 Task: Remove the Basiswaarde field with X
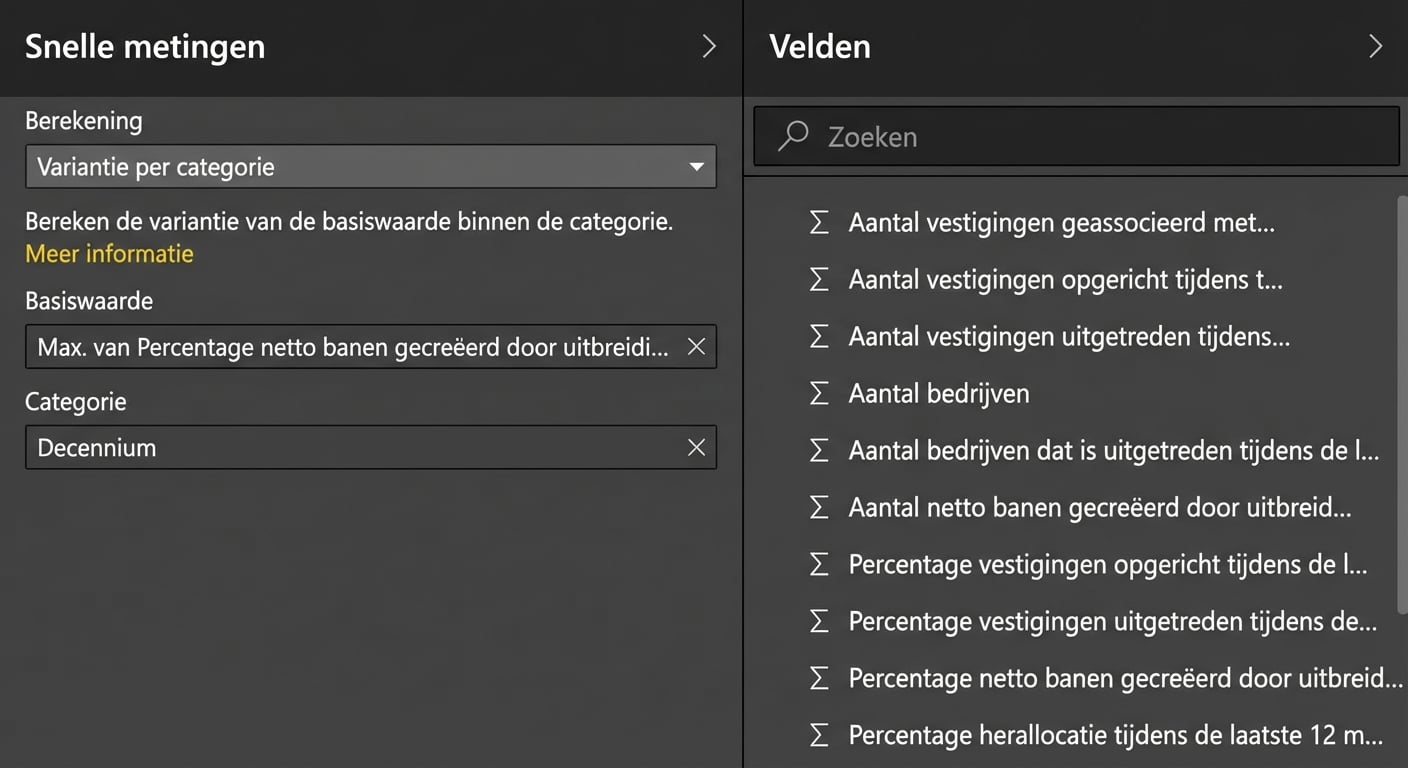coord(696,347)
